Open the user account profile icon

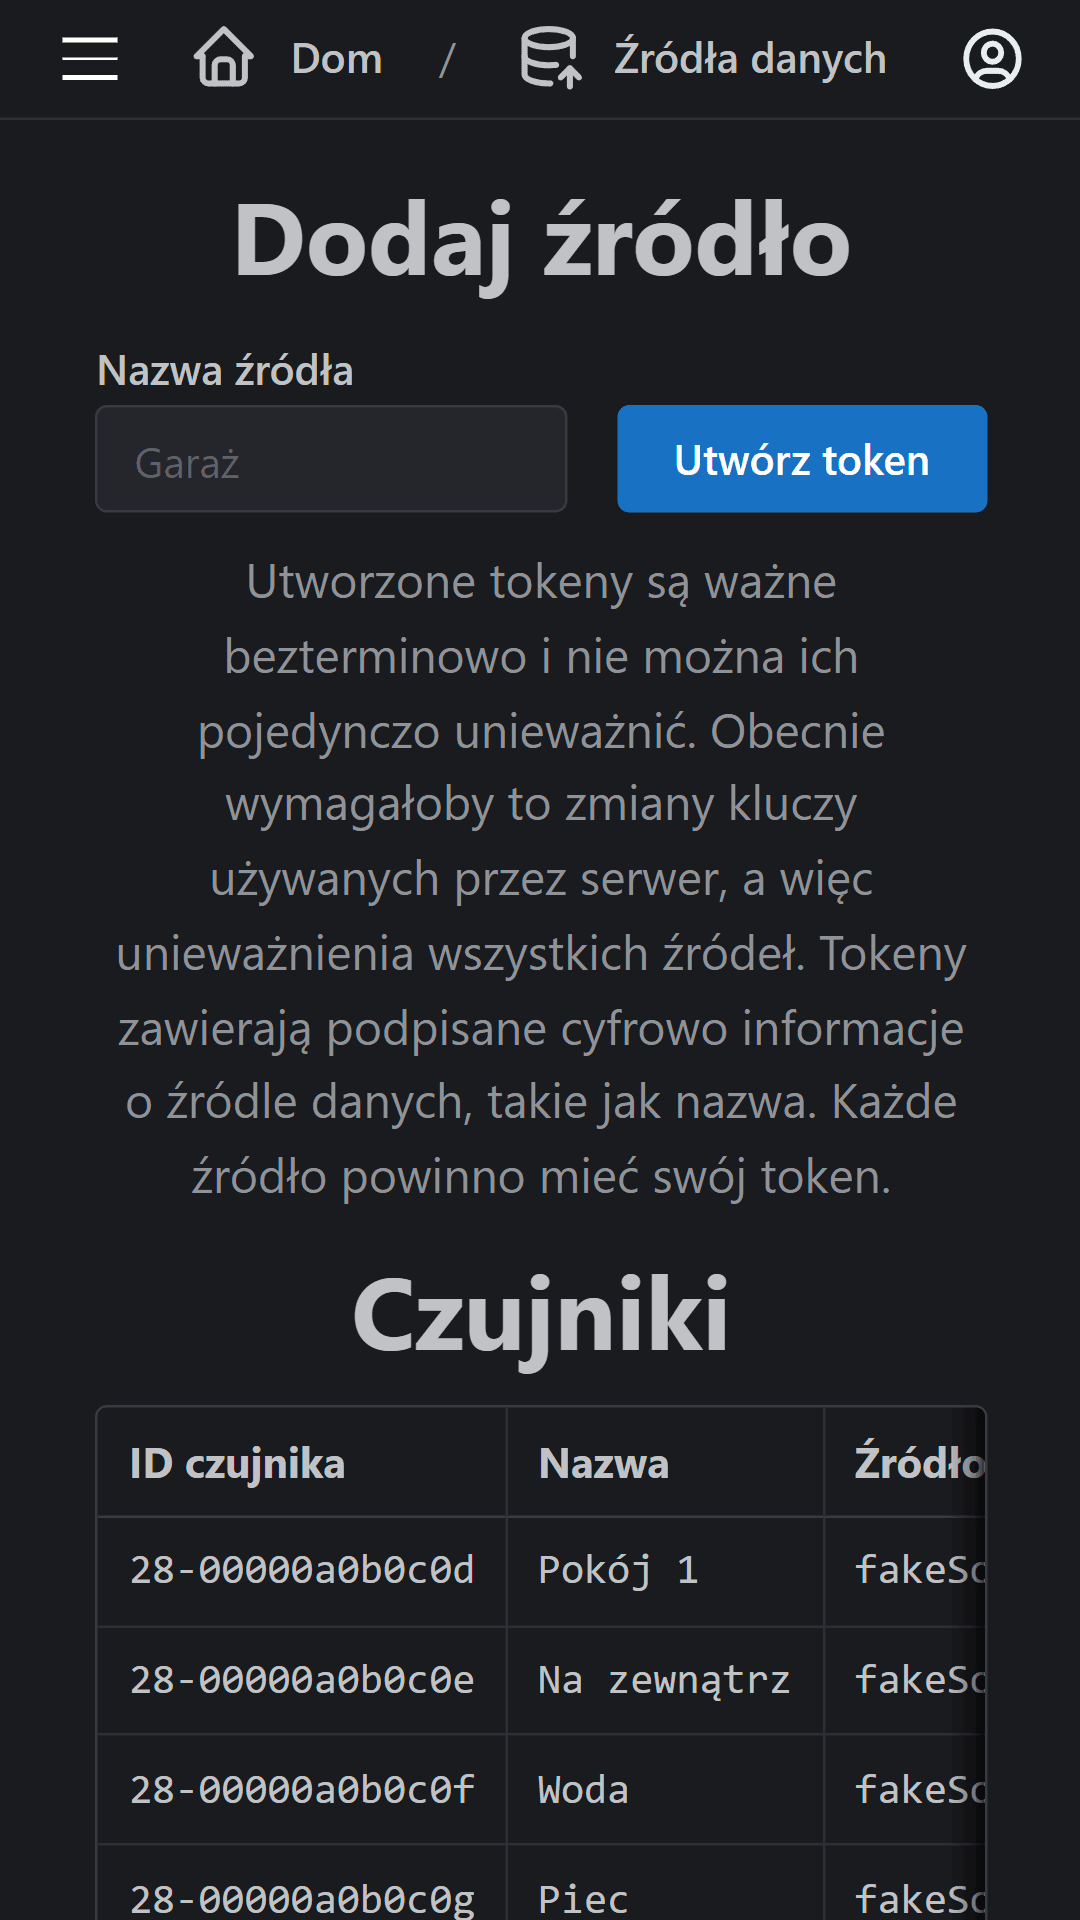tap(991, 59)
